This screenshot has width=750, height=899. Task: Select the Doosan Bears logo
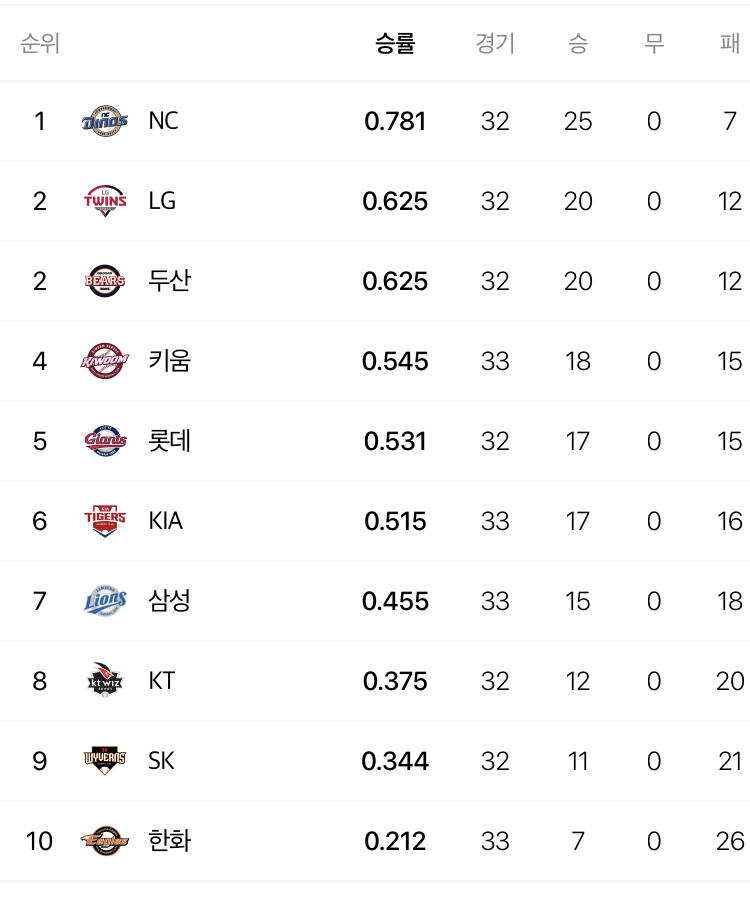point(105,281)
